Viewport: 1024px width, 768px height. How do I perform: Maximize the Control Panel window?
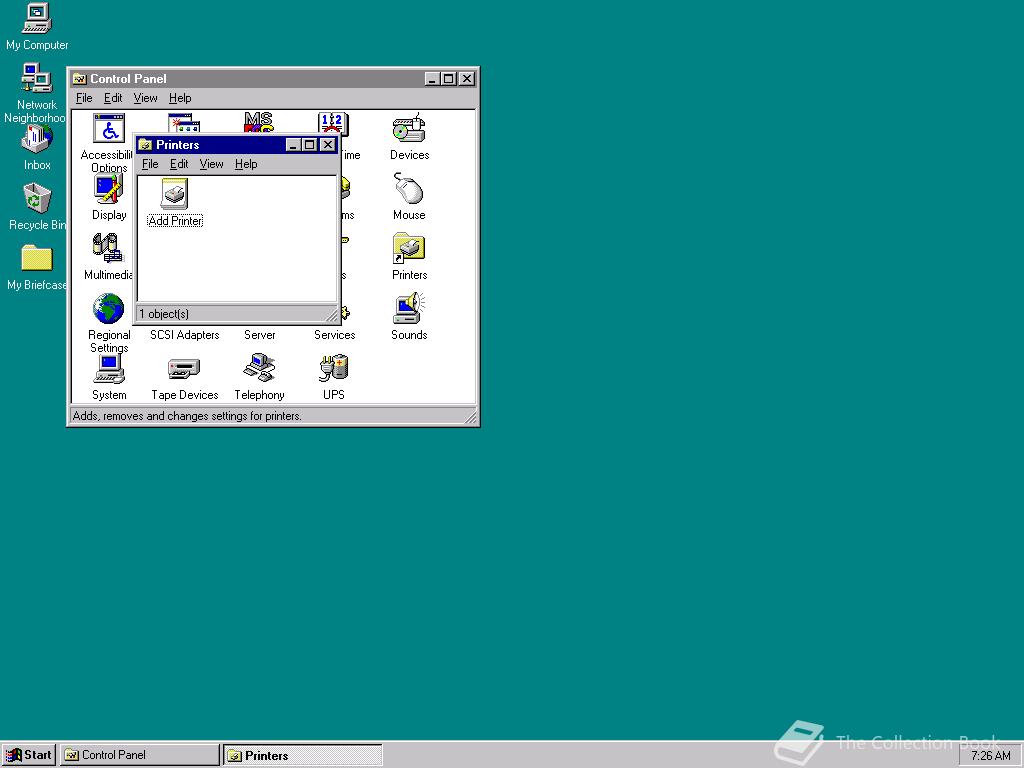coord(448,79)
